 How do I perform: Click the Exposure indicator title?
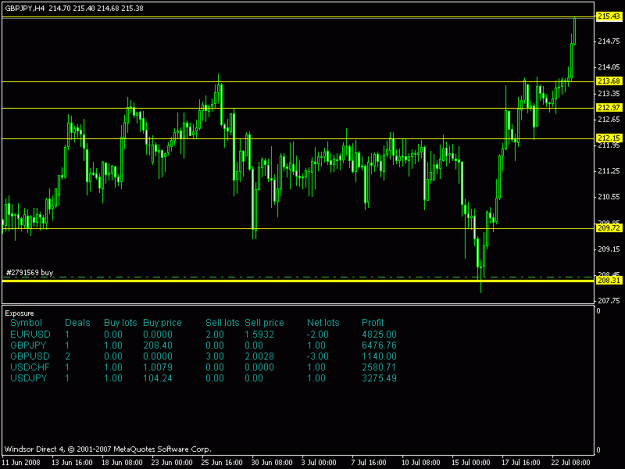click(19, 313)
